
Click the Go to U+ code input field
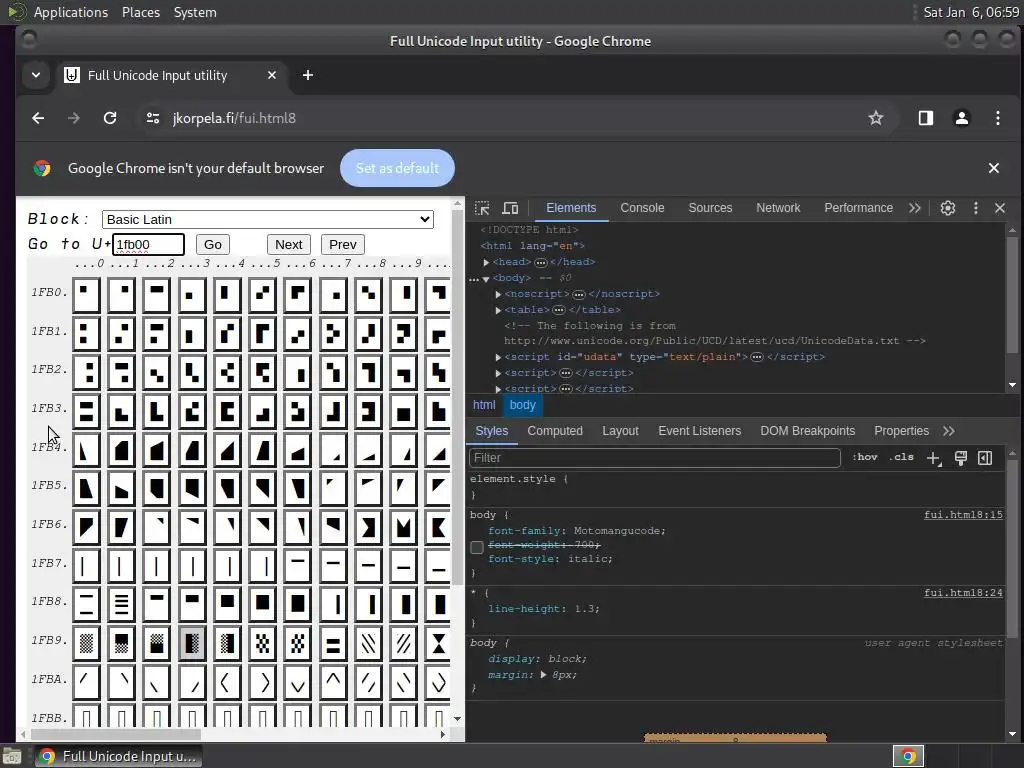click(148, 245)
